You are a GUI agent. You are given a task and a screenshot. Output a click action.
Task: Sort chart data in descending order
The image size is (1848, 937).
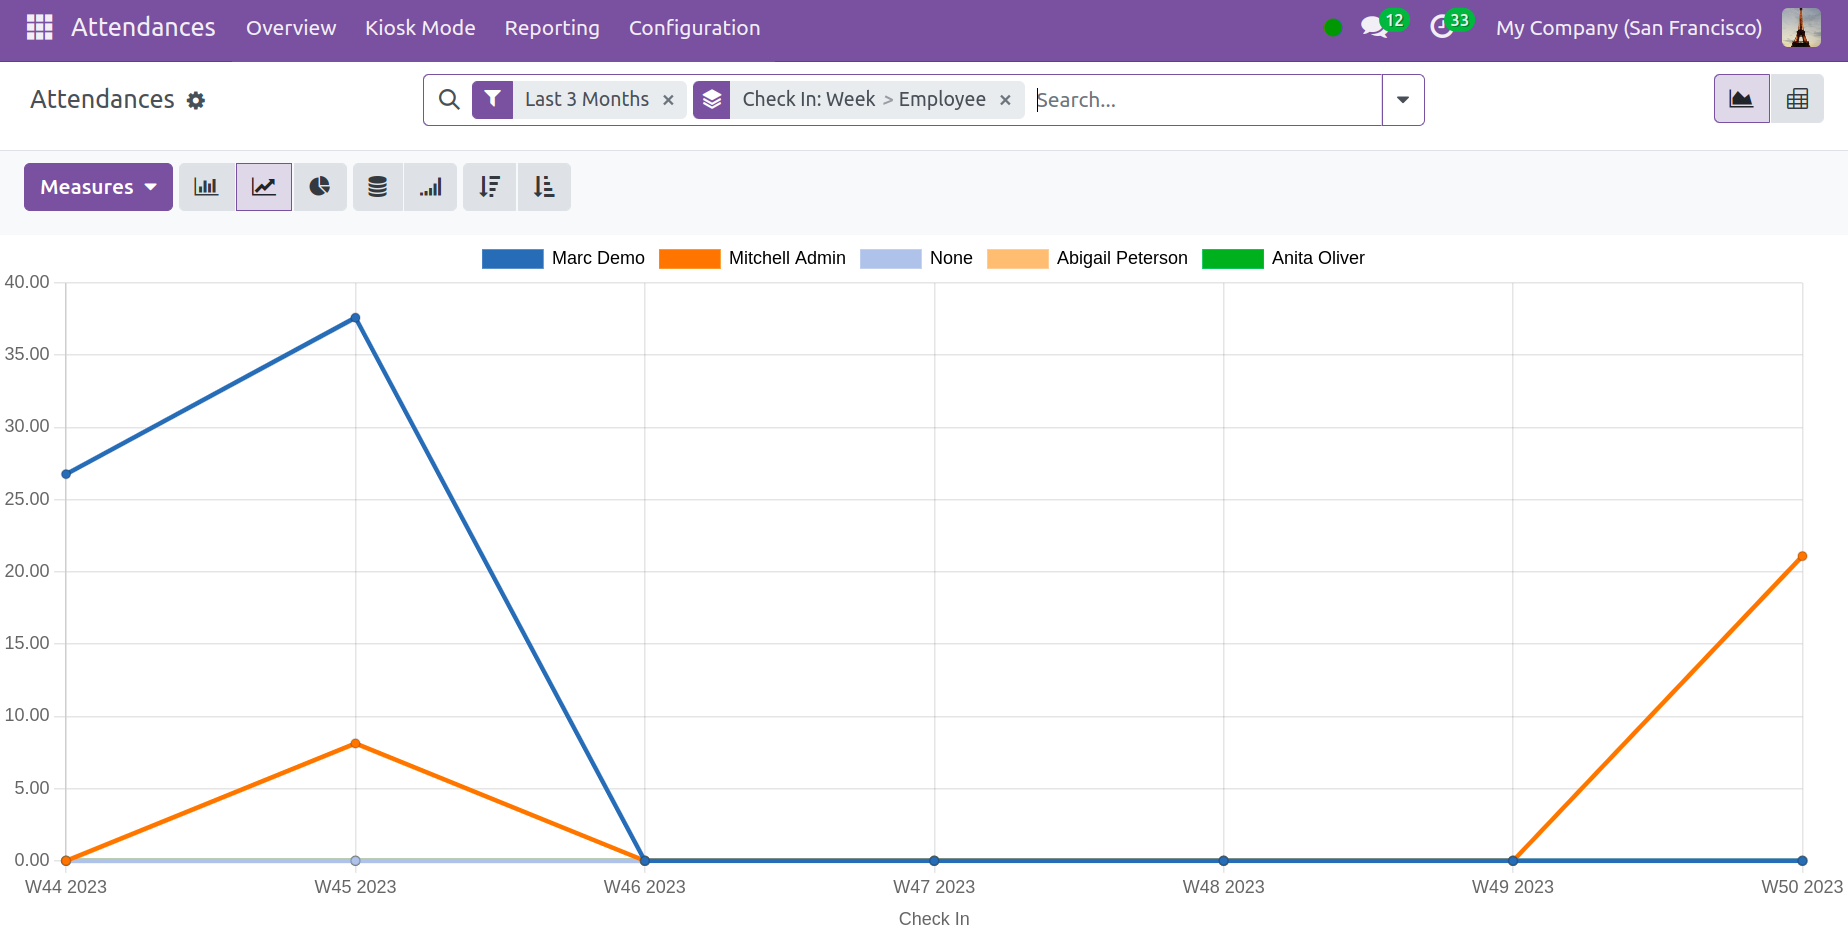click(x=489, y=187)
